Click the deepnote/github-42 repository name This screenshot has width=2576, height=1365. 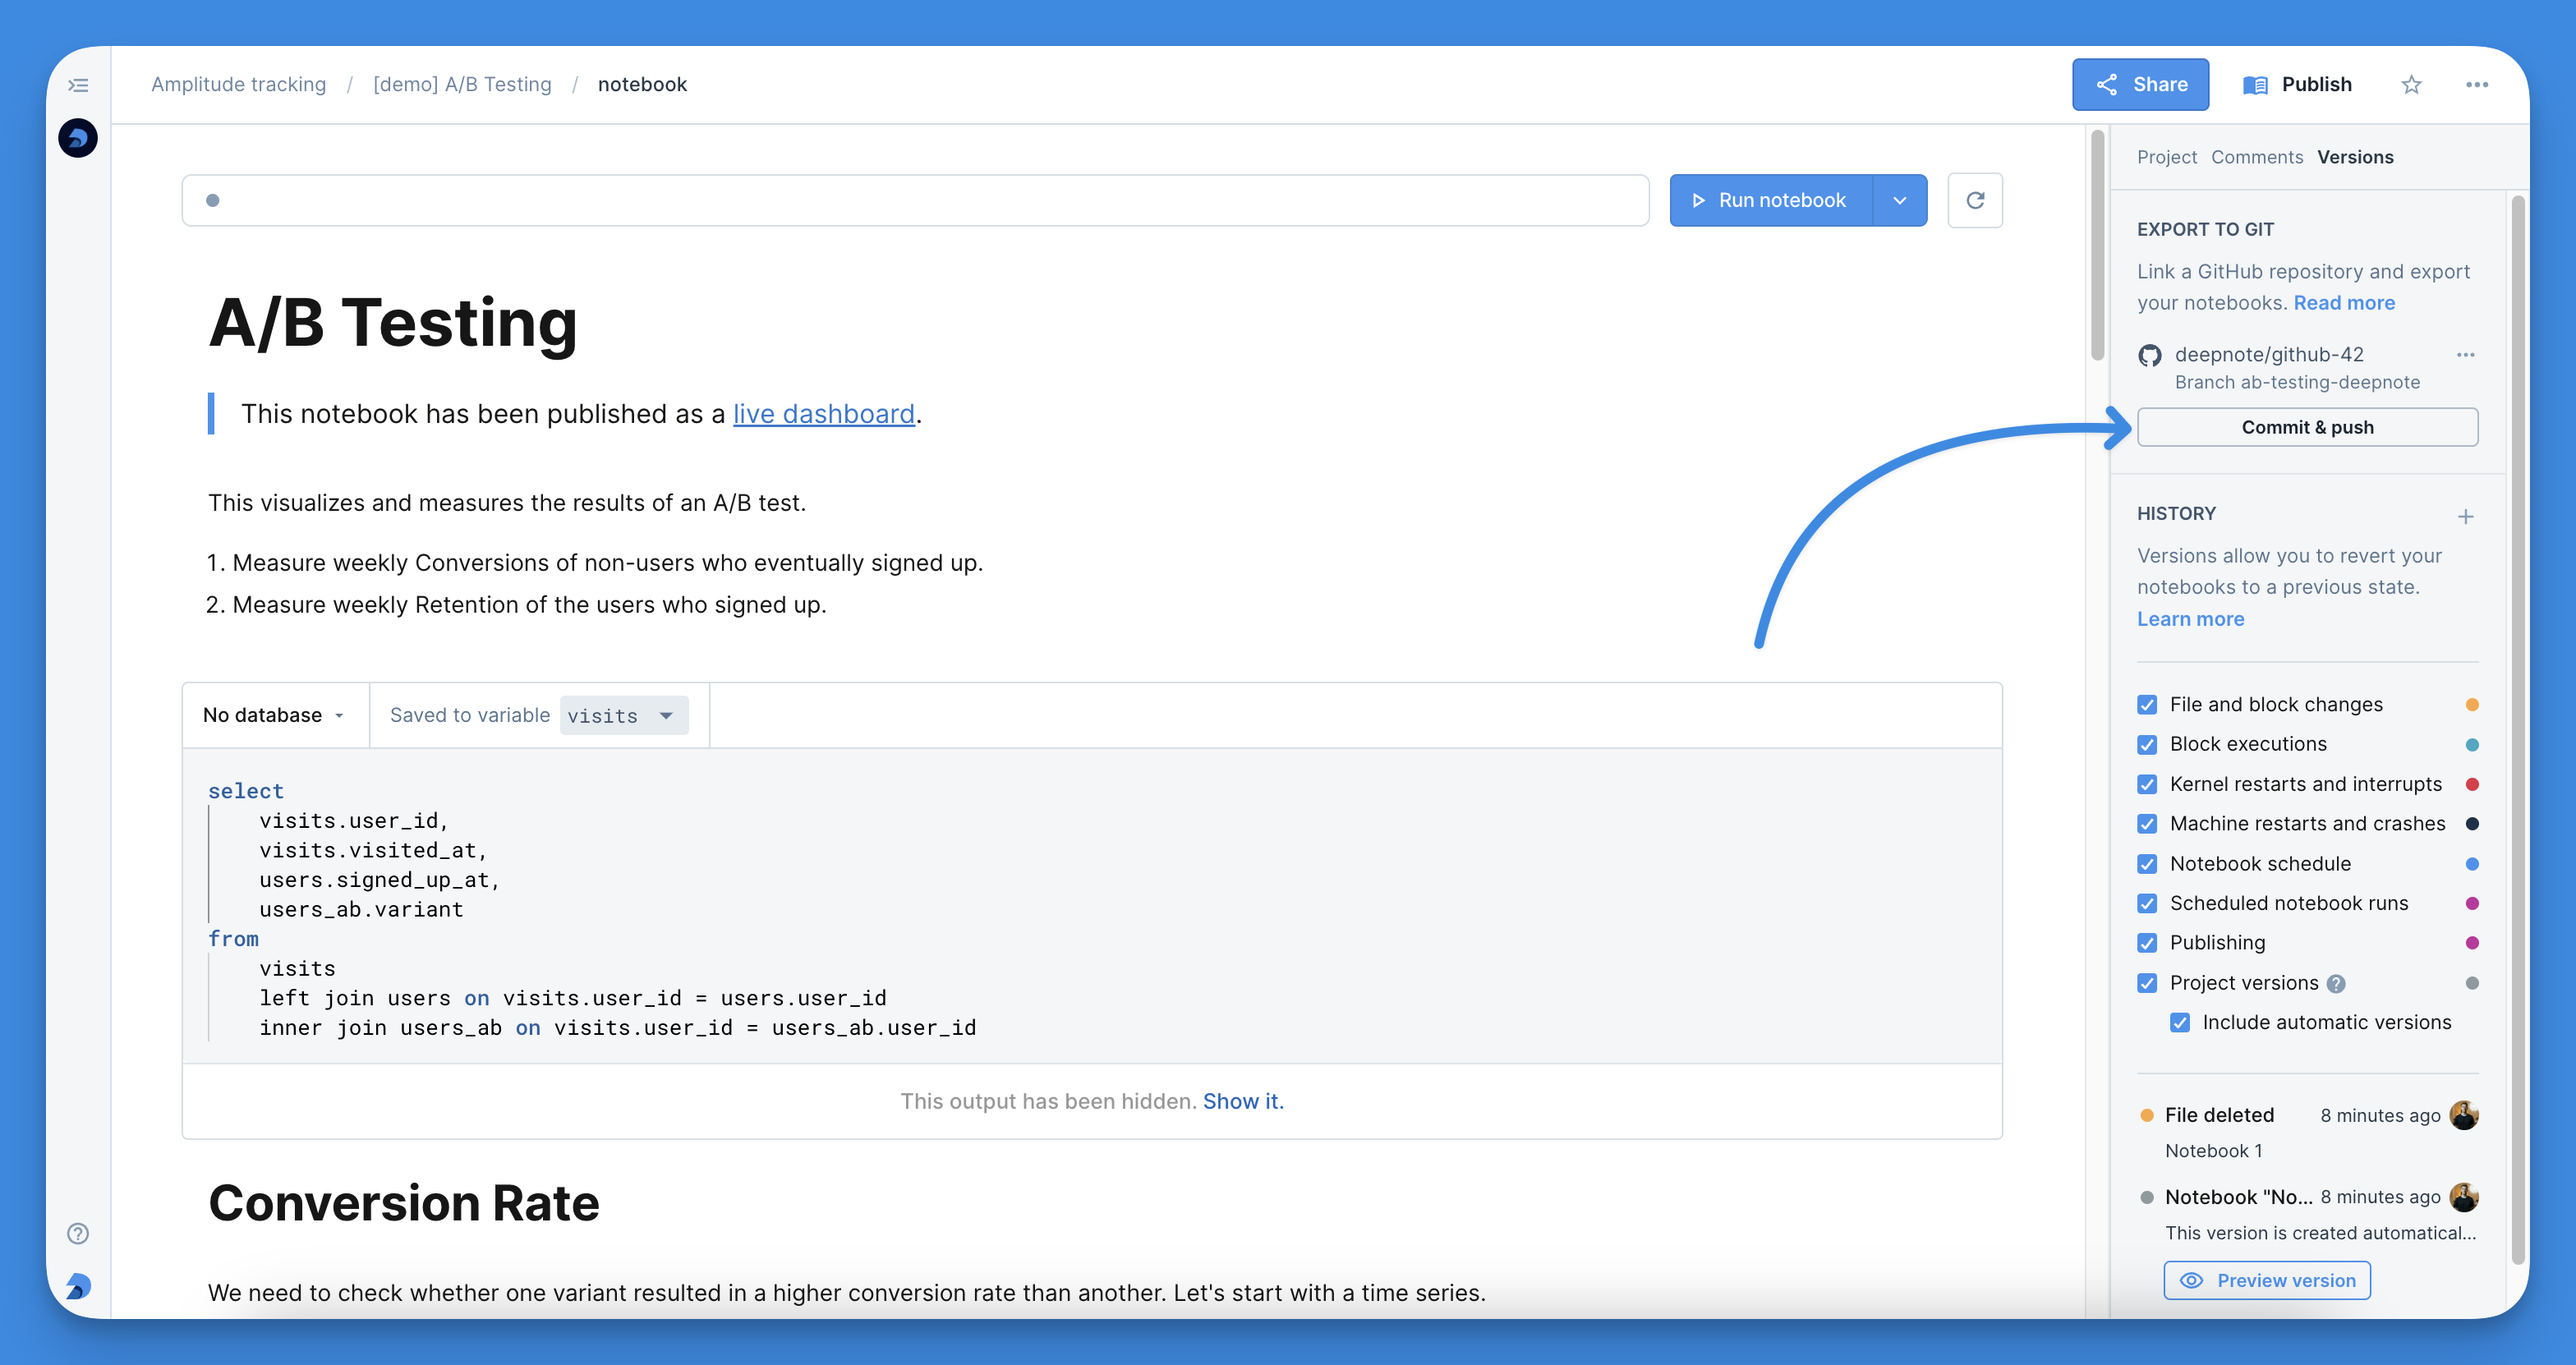pyautogui.click(x=2269, y=355)
